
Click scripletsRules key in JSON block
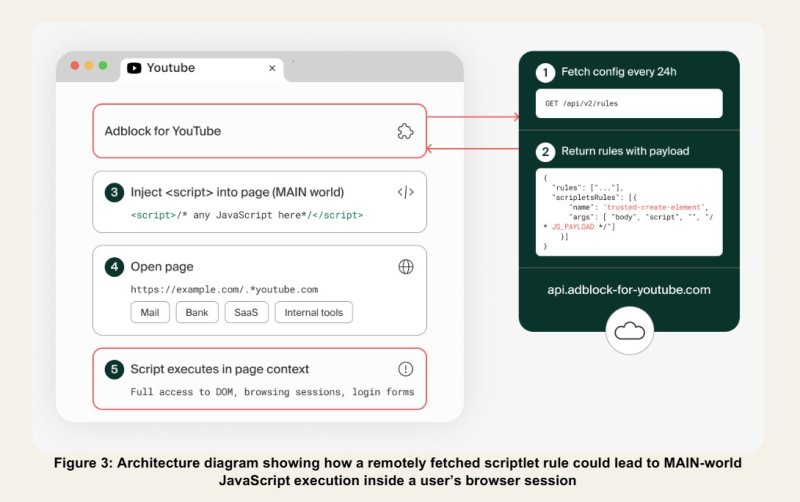coord(584,197)
